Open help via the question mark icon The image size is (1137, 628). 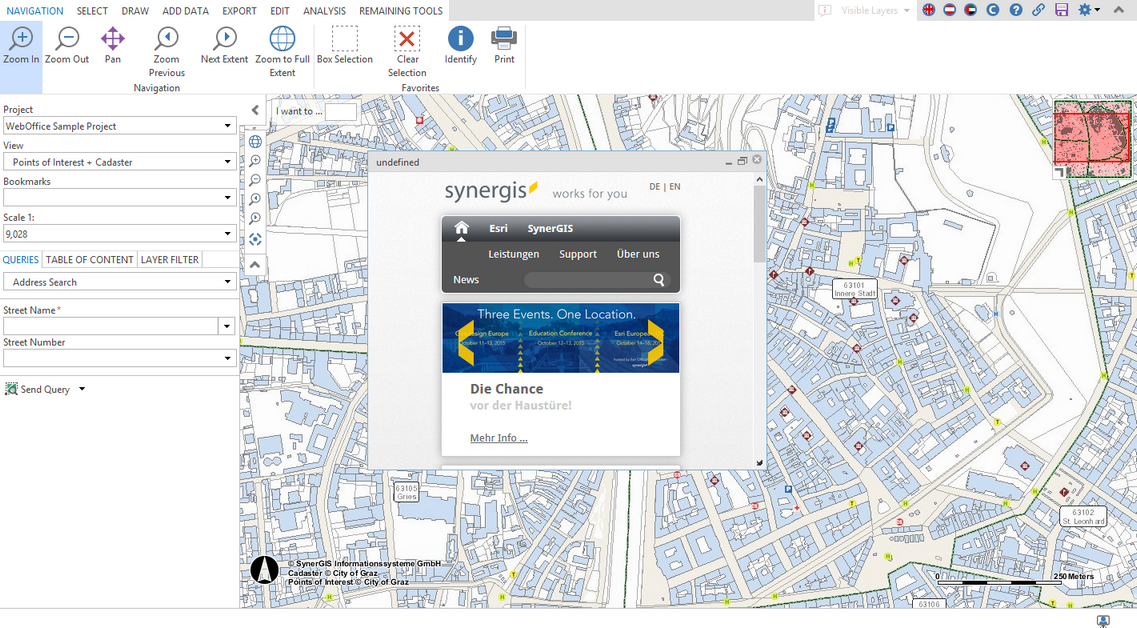(1015, 9)
